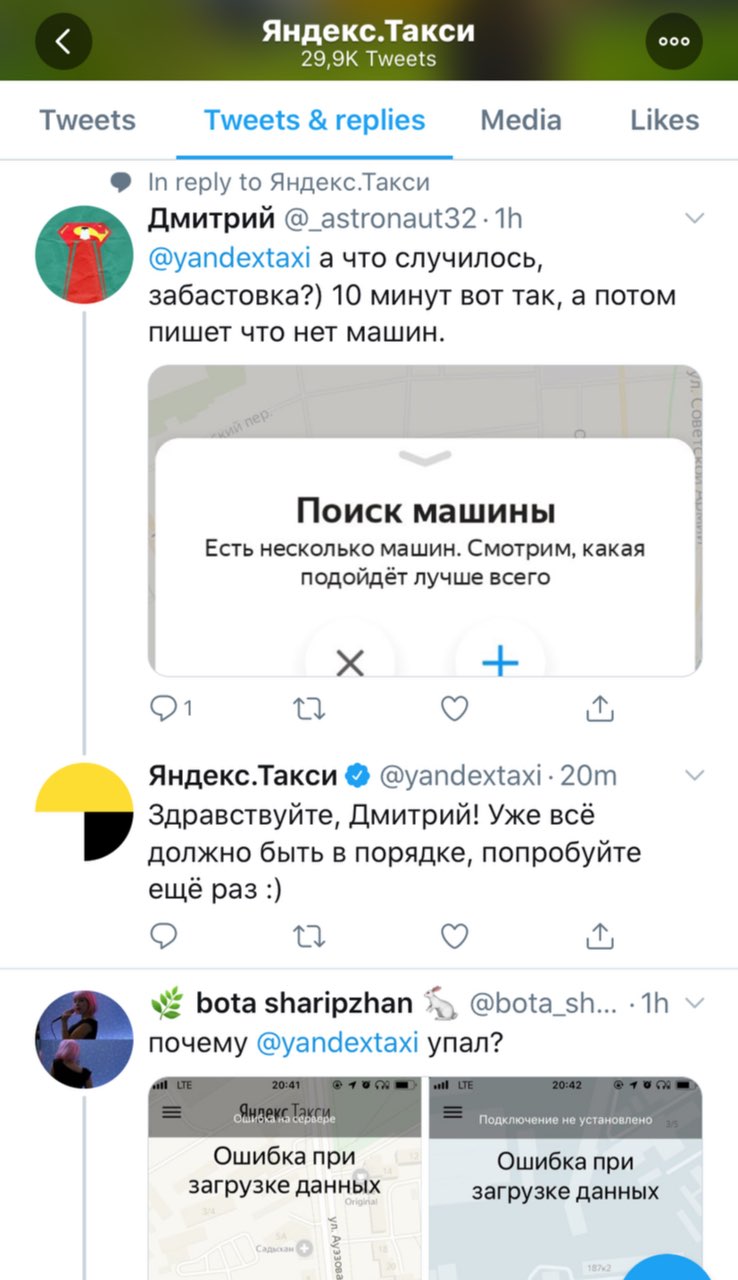The image size is (738, 1280).
Task: Open dropdown chevron on bota sharipzhan's tweet
Action: click(693, 1003)
